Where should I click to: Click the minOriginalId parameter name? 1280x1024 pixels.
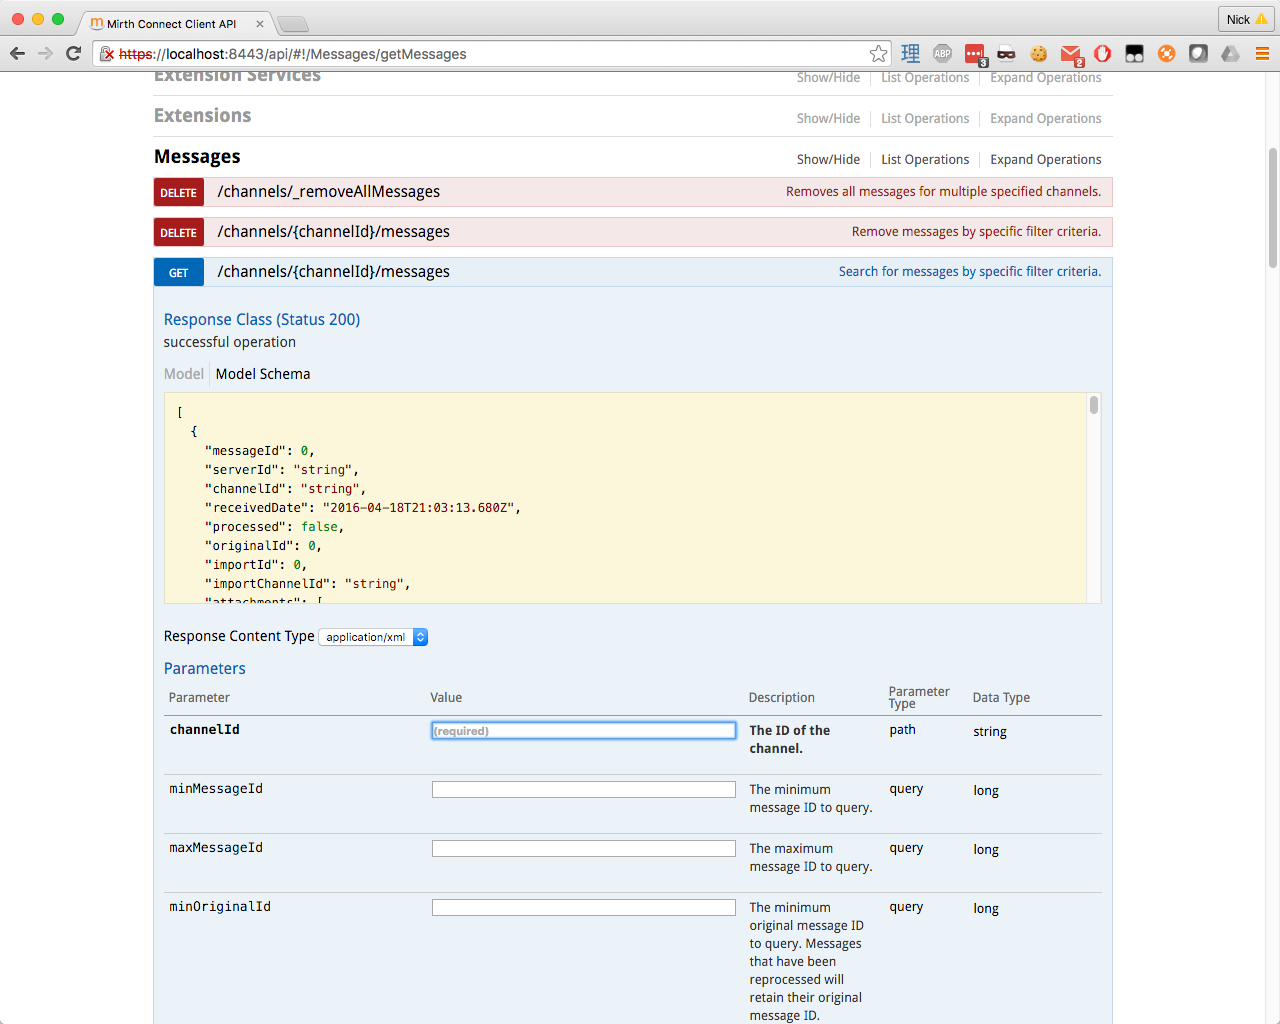[220, 907]
